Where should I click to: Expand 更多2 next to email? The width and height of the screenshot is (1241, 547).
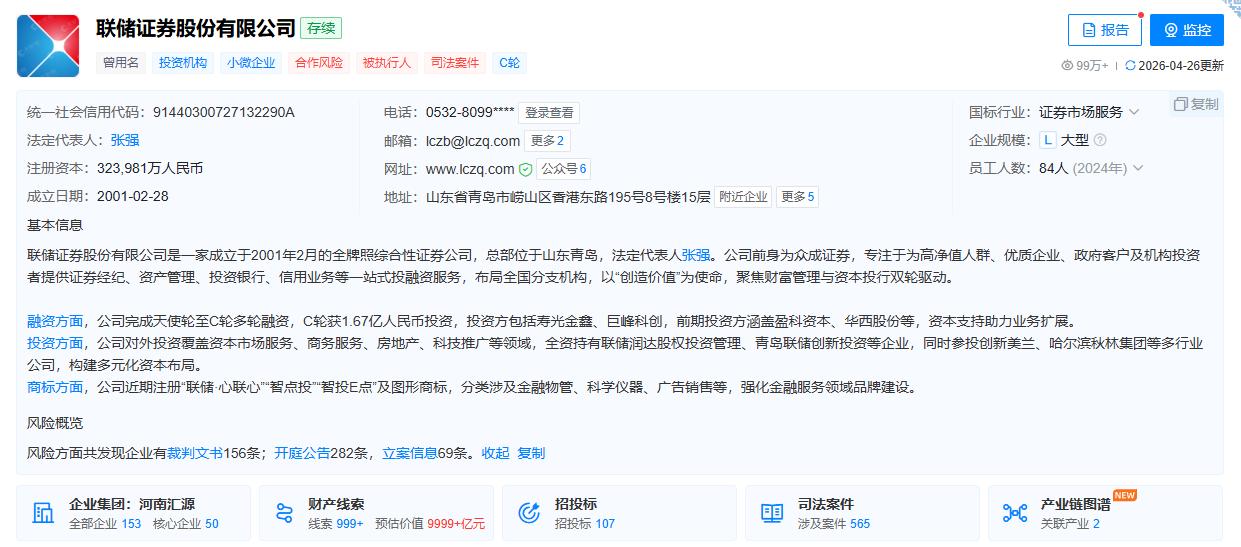547,141
